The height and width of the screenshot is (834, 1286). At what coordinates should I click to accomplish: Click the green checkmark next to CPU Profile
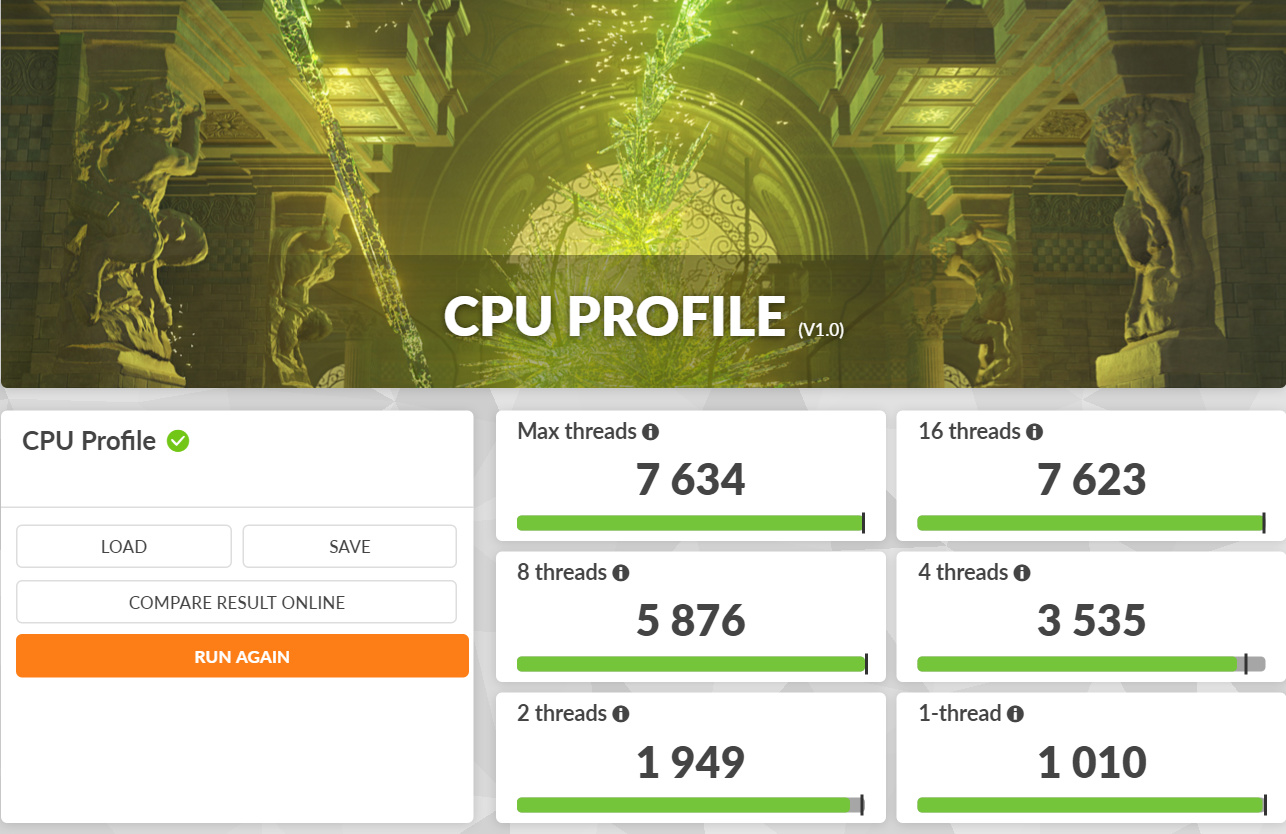[x=178, y=440]
